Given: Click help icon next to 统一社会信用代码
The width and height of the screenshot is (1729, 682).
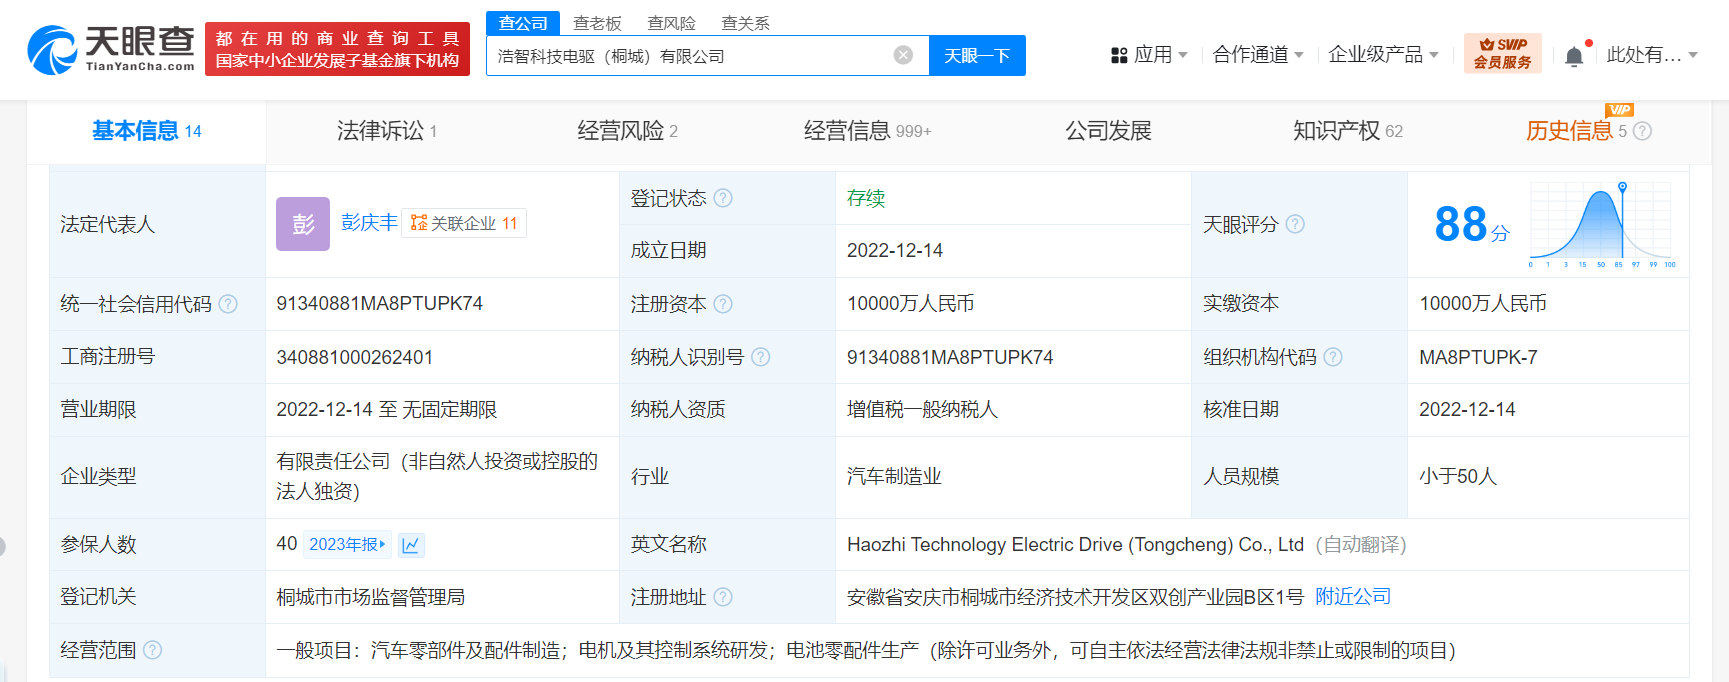Looking at the screenshot, I should click(x=228, y=304).
